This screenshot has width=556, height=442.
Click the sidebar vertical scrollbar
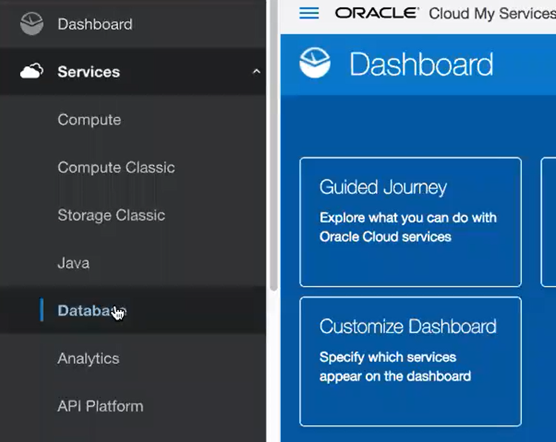click(x=273, y=145)
